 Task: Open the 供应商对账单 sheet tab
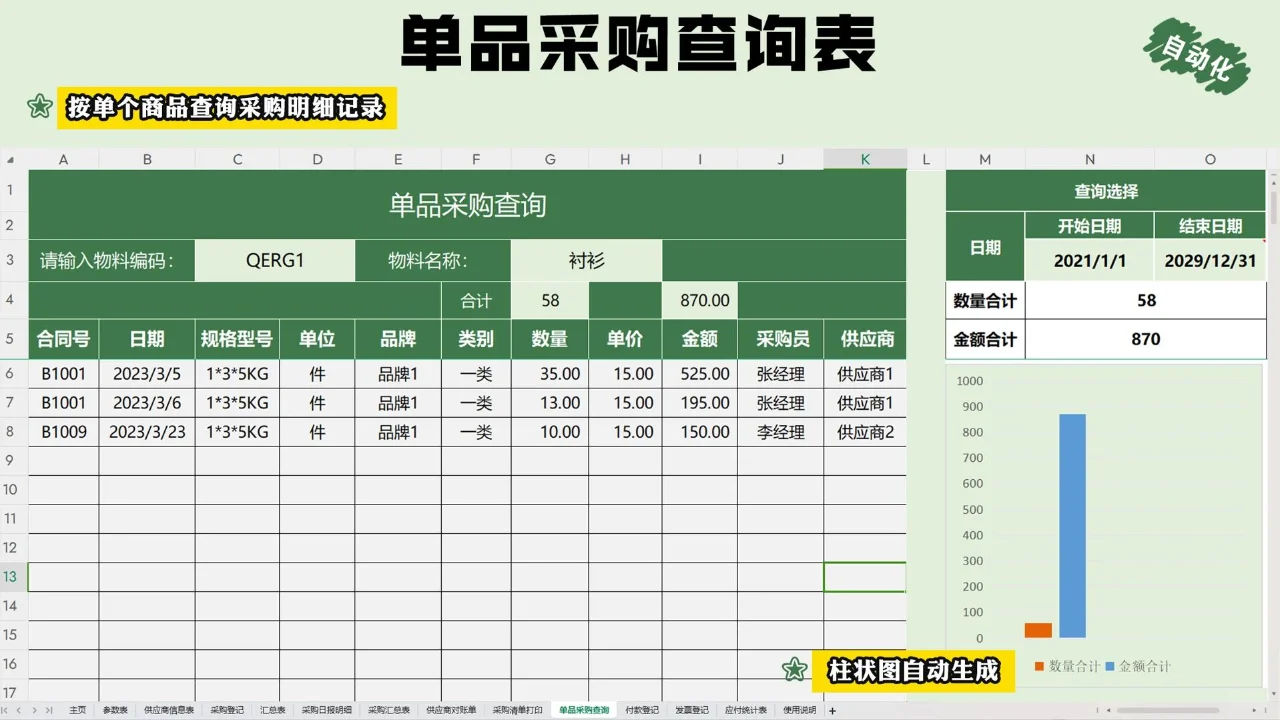[x=452, y=709]
